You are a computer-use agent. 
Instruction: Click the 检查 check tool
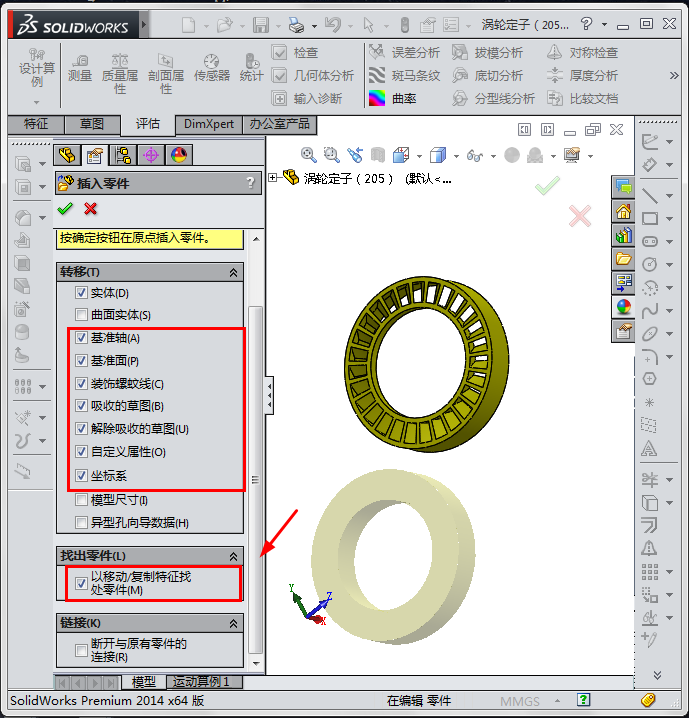coord(279,52)
